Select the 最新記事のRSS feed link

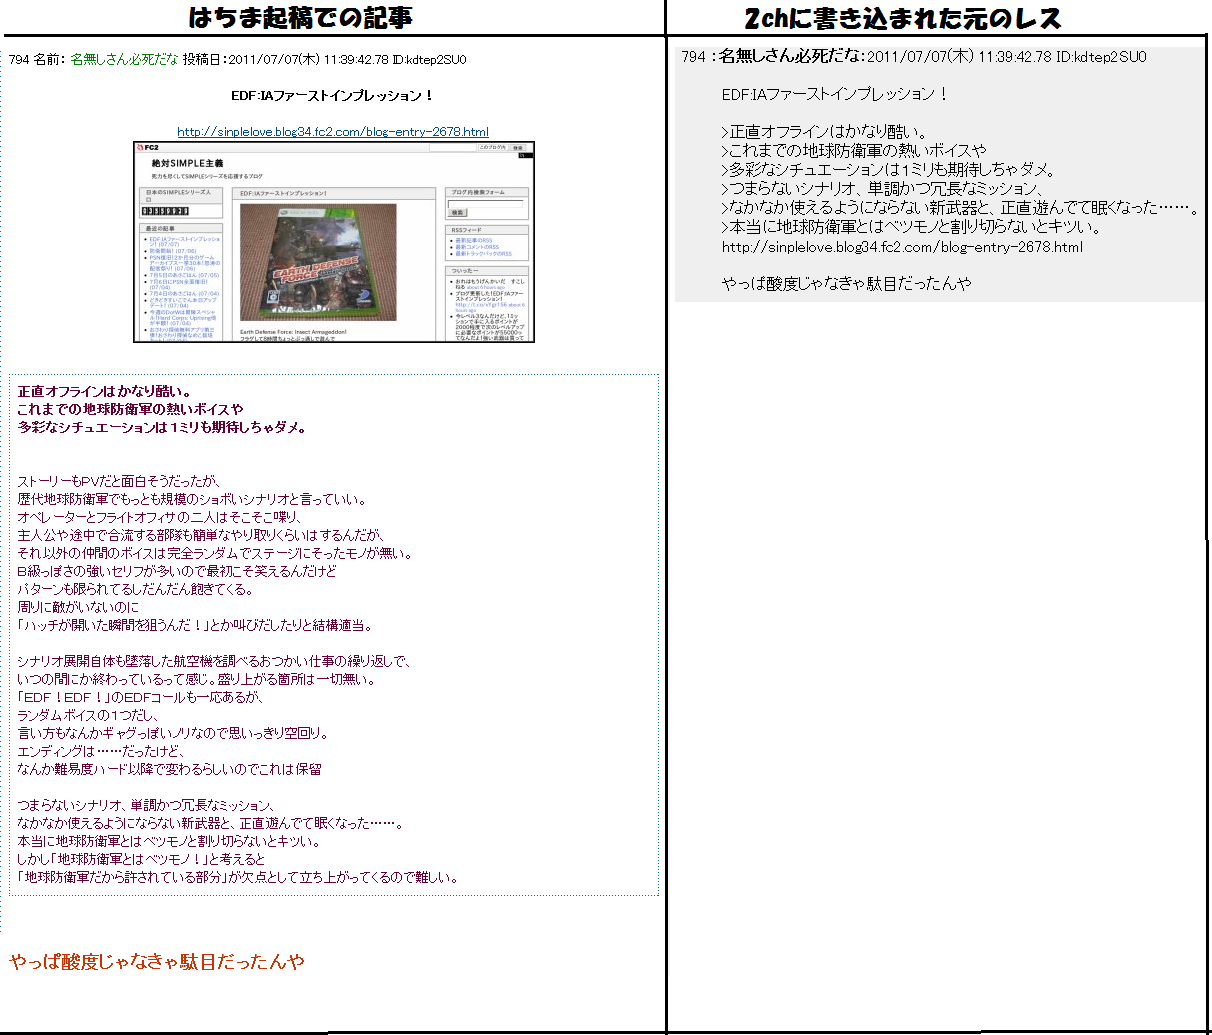[473, 240]
